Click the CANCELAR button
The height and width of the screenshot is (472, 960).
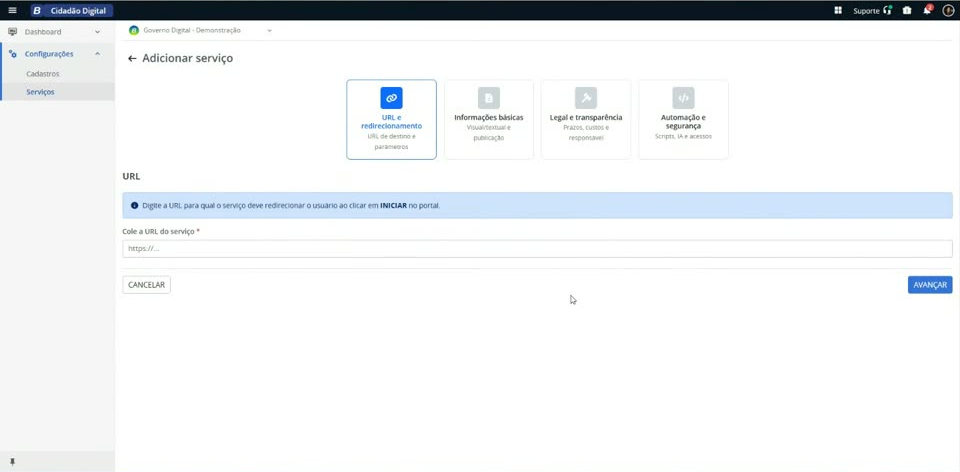pyautogui.click(x=146, y=285)
